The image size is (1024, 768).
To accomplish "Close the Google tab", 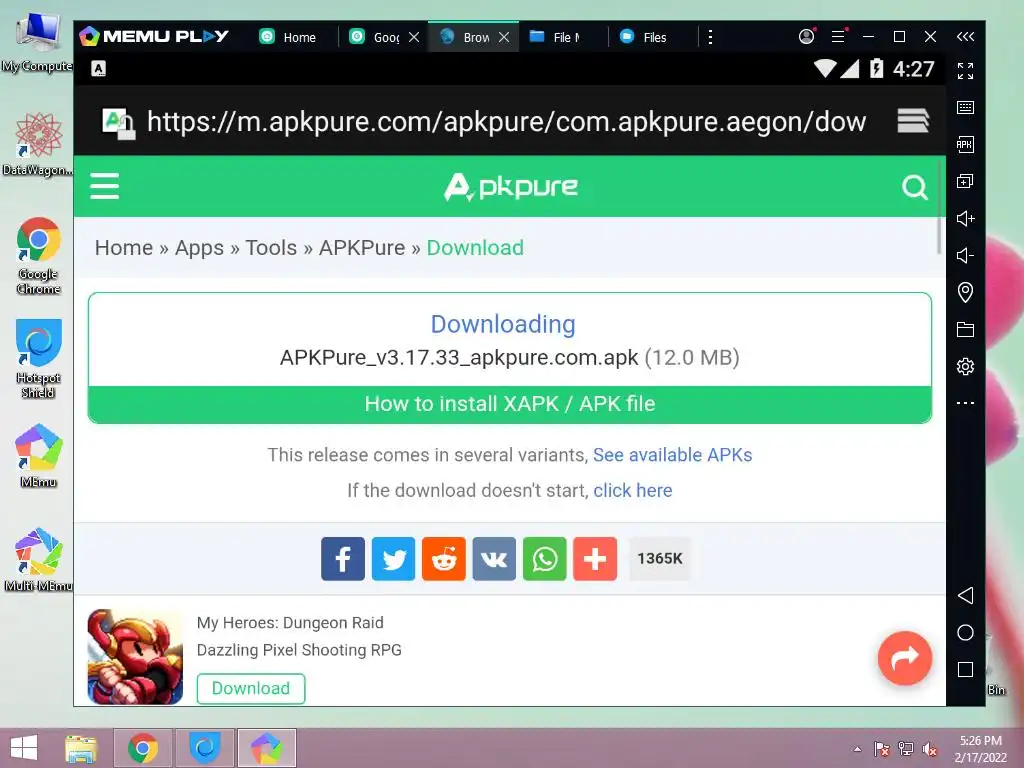I will [x=414, y=37].
